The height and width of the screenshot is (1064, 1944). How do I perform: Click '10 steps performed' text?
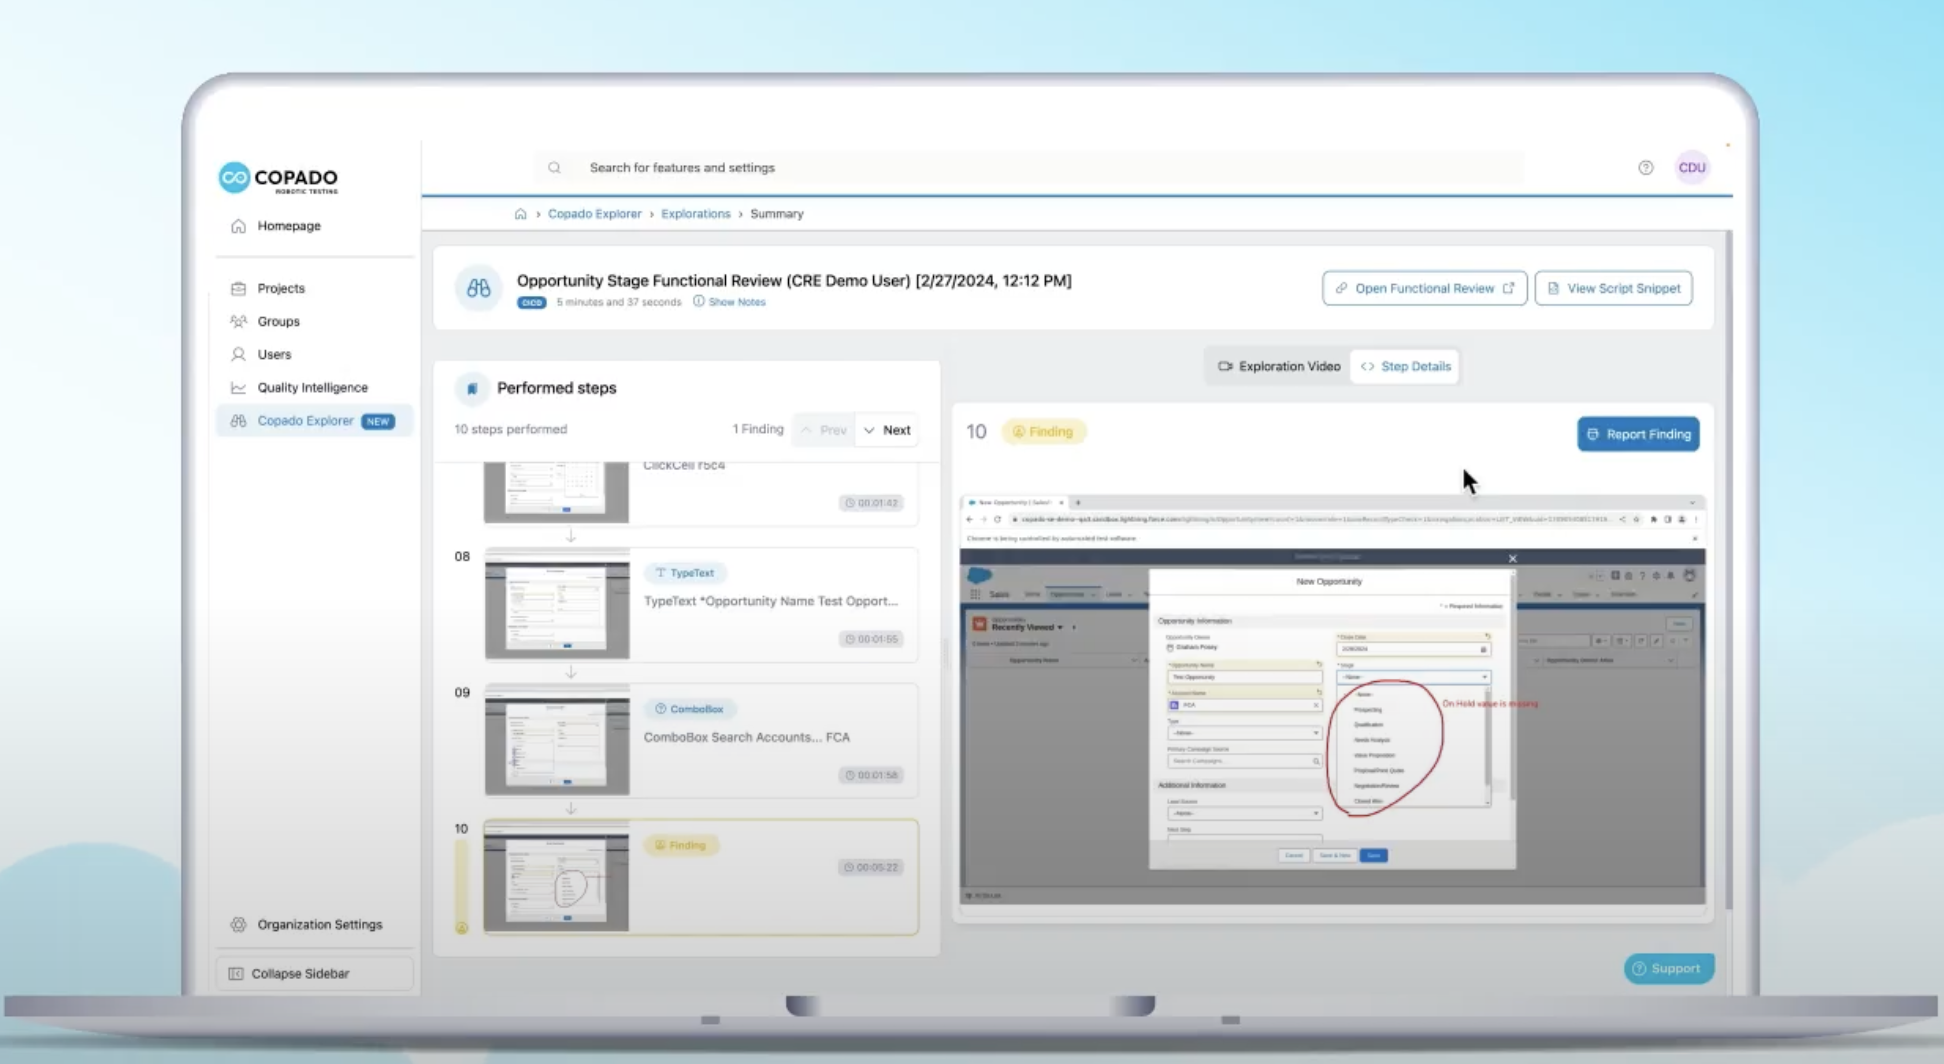click(x=510, y=429)
